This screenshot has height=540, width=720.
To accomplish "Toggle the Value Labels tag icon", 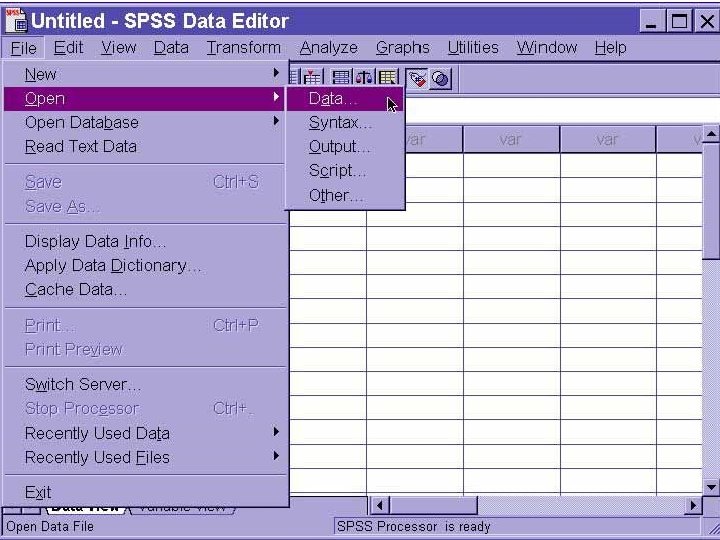I will tap(416, 79).
